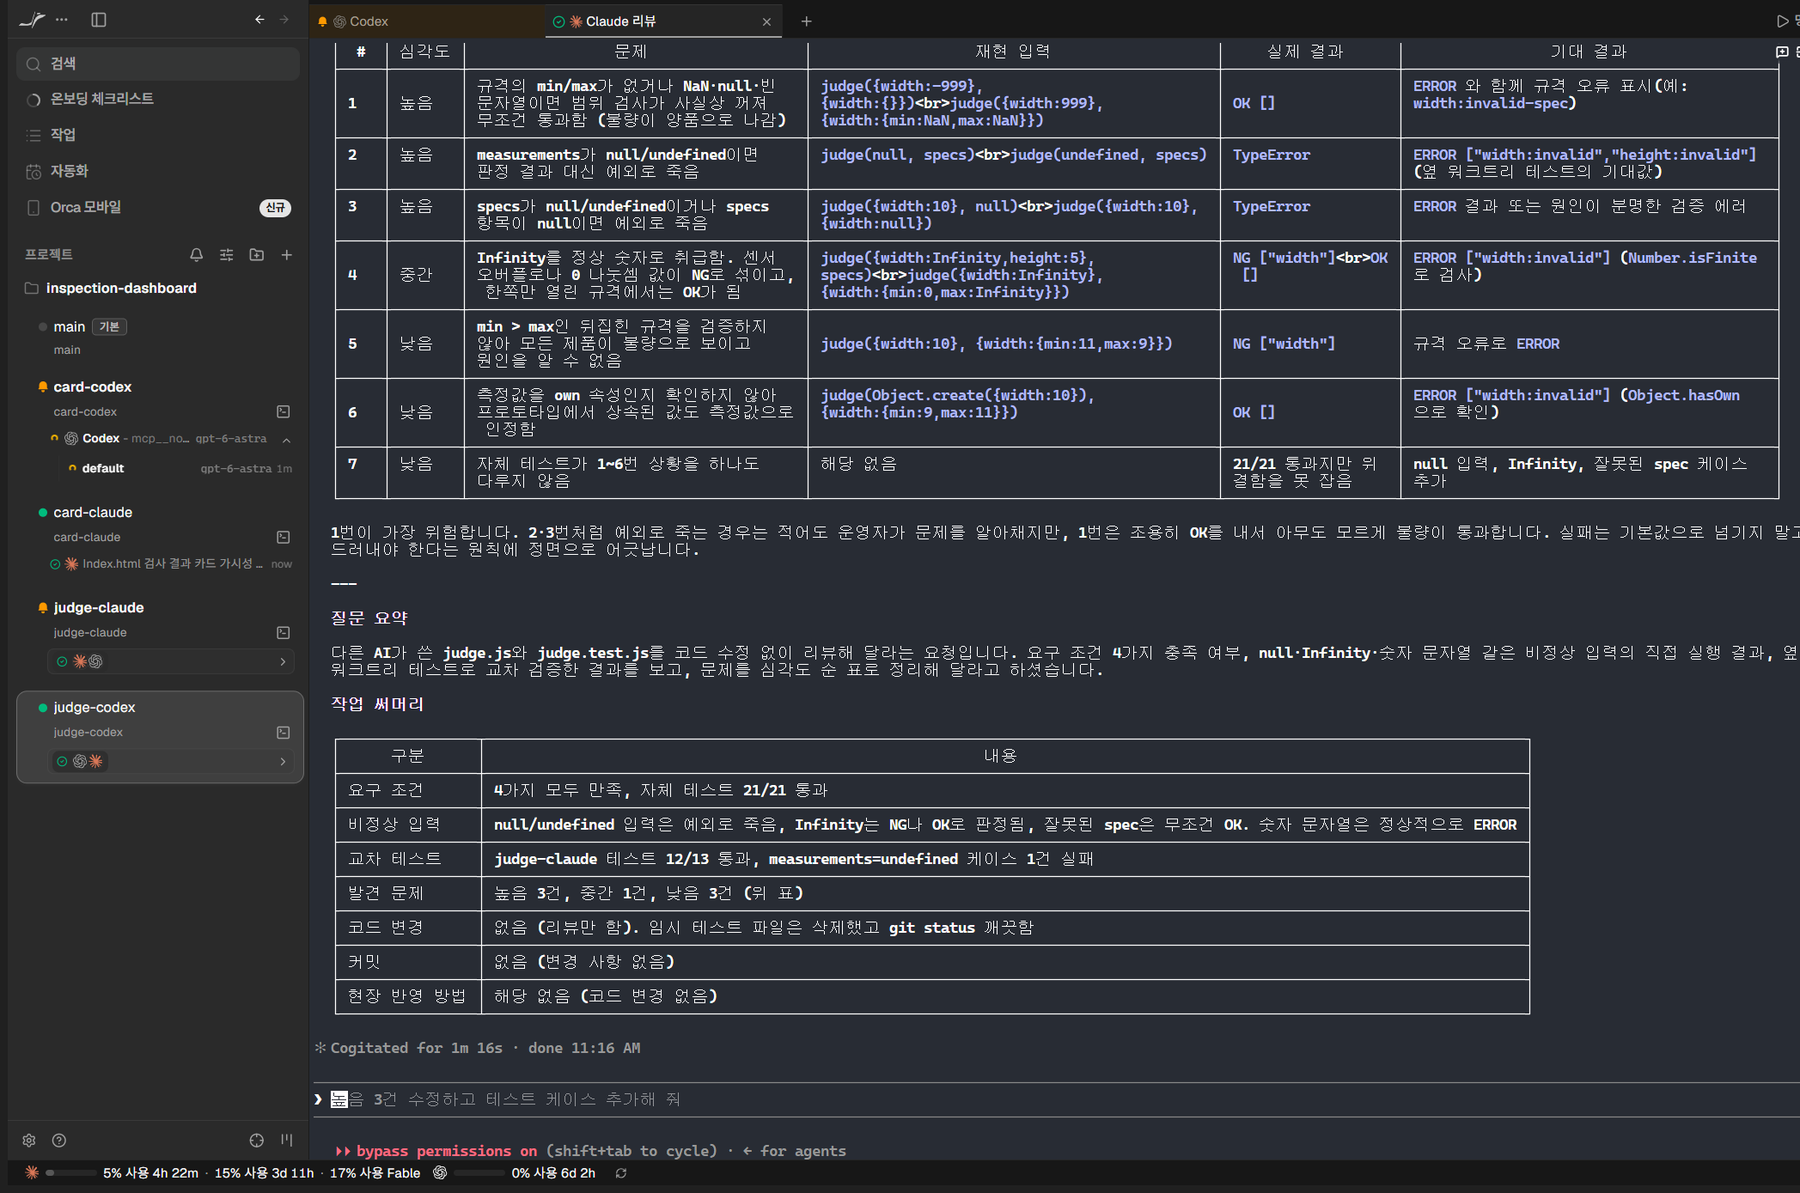This screenshot has height=1193, width=1800.
Task: Click the prompt input line
Action: pyautogui.click(x=1055, y=1099)
